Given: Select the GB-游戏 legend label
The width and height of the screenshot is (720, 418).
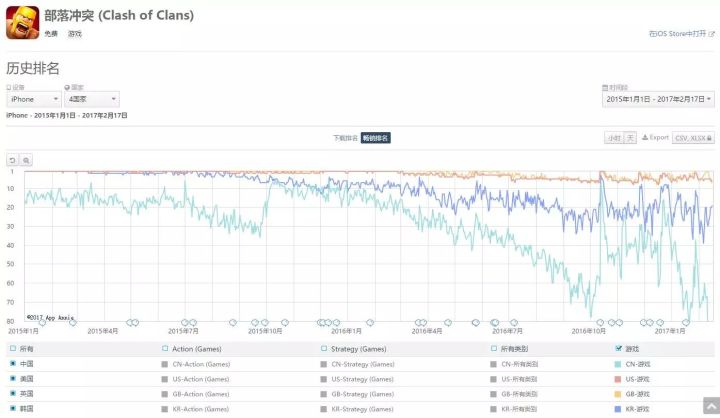Looking at the screenshot, I should [637, 394].
